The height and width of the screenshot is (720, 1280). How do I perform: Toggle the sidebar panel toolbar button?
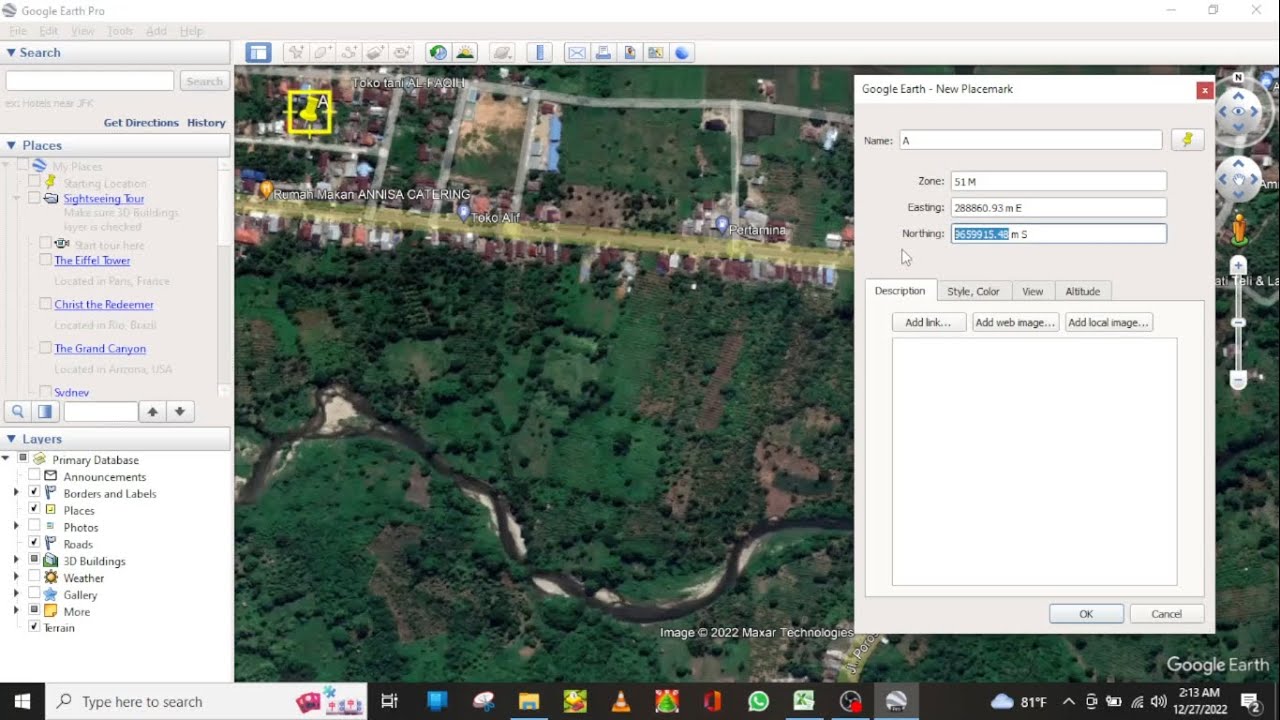coord(258,53)
